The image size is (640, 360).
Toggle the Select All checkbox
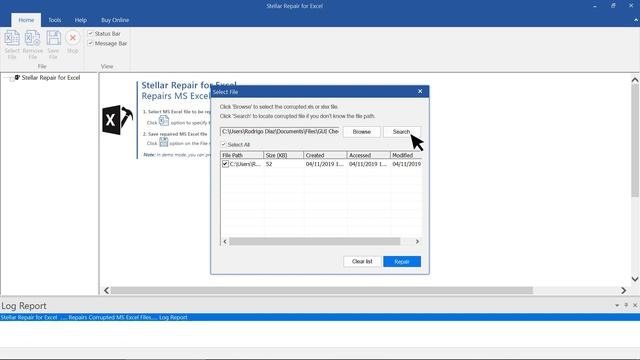point(223,144)
